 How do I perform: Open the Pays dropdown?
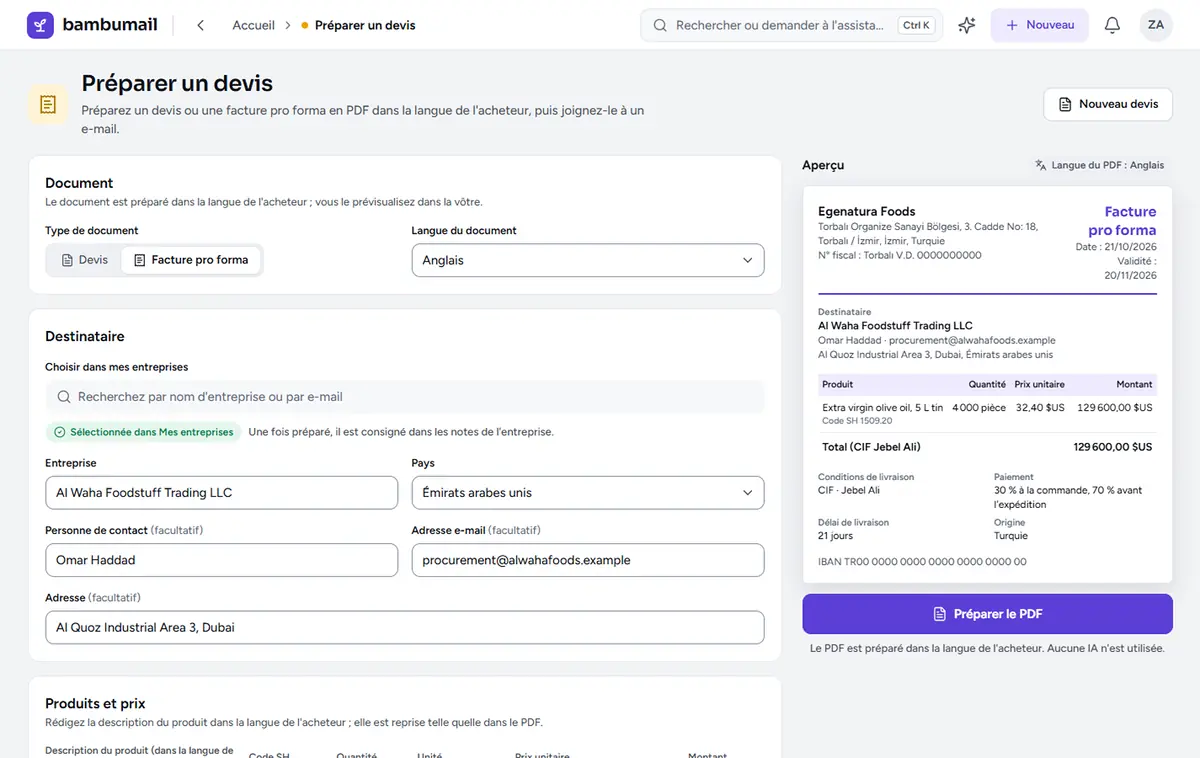(588, 493)
